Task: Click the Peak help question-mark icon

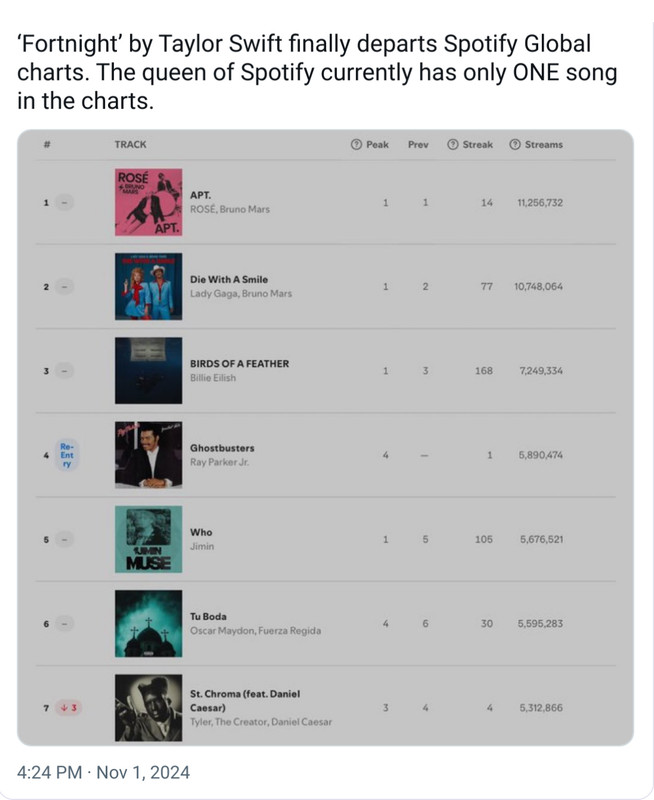Action: 357,144
